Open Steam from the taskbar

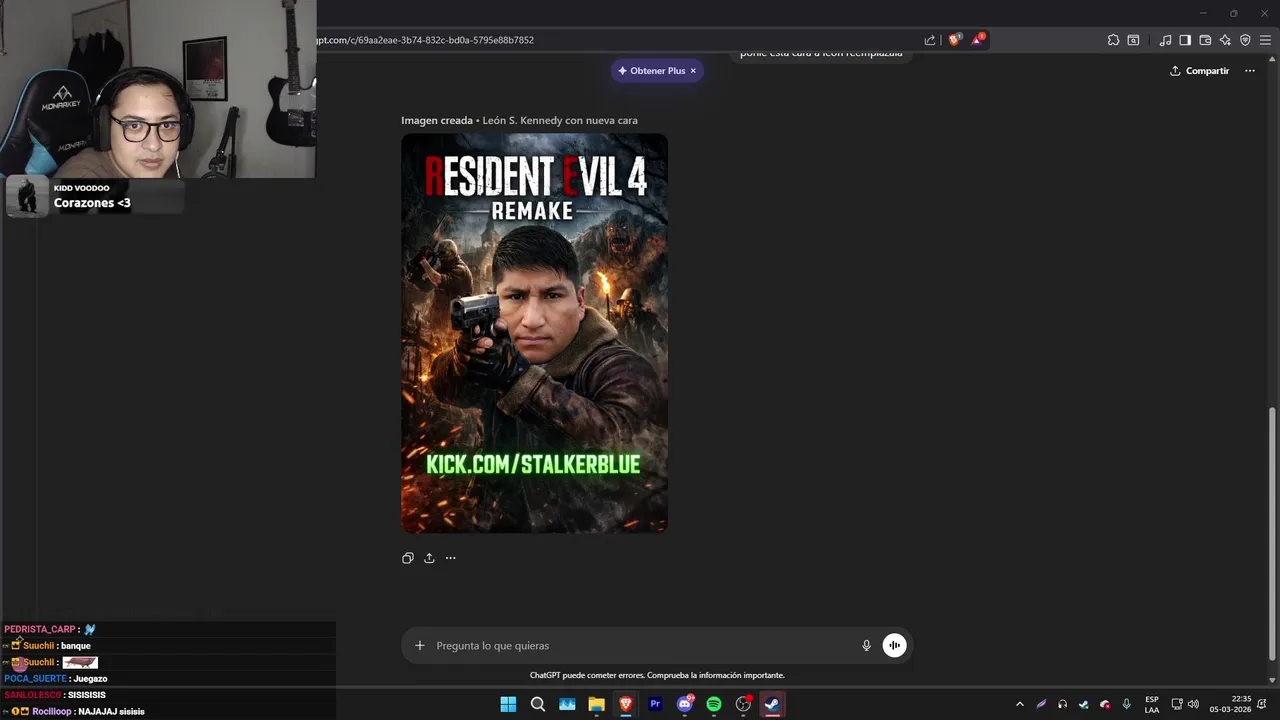pyautogui.click(x=772, y=704)
